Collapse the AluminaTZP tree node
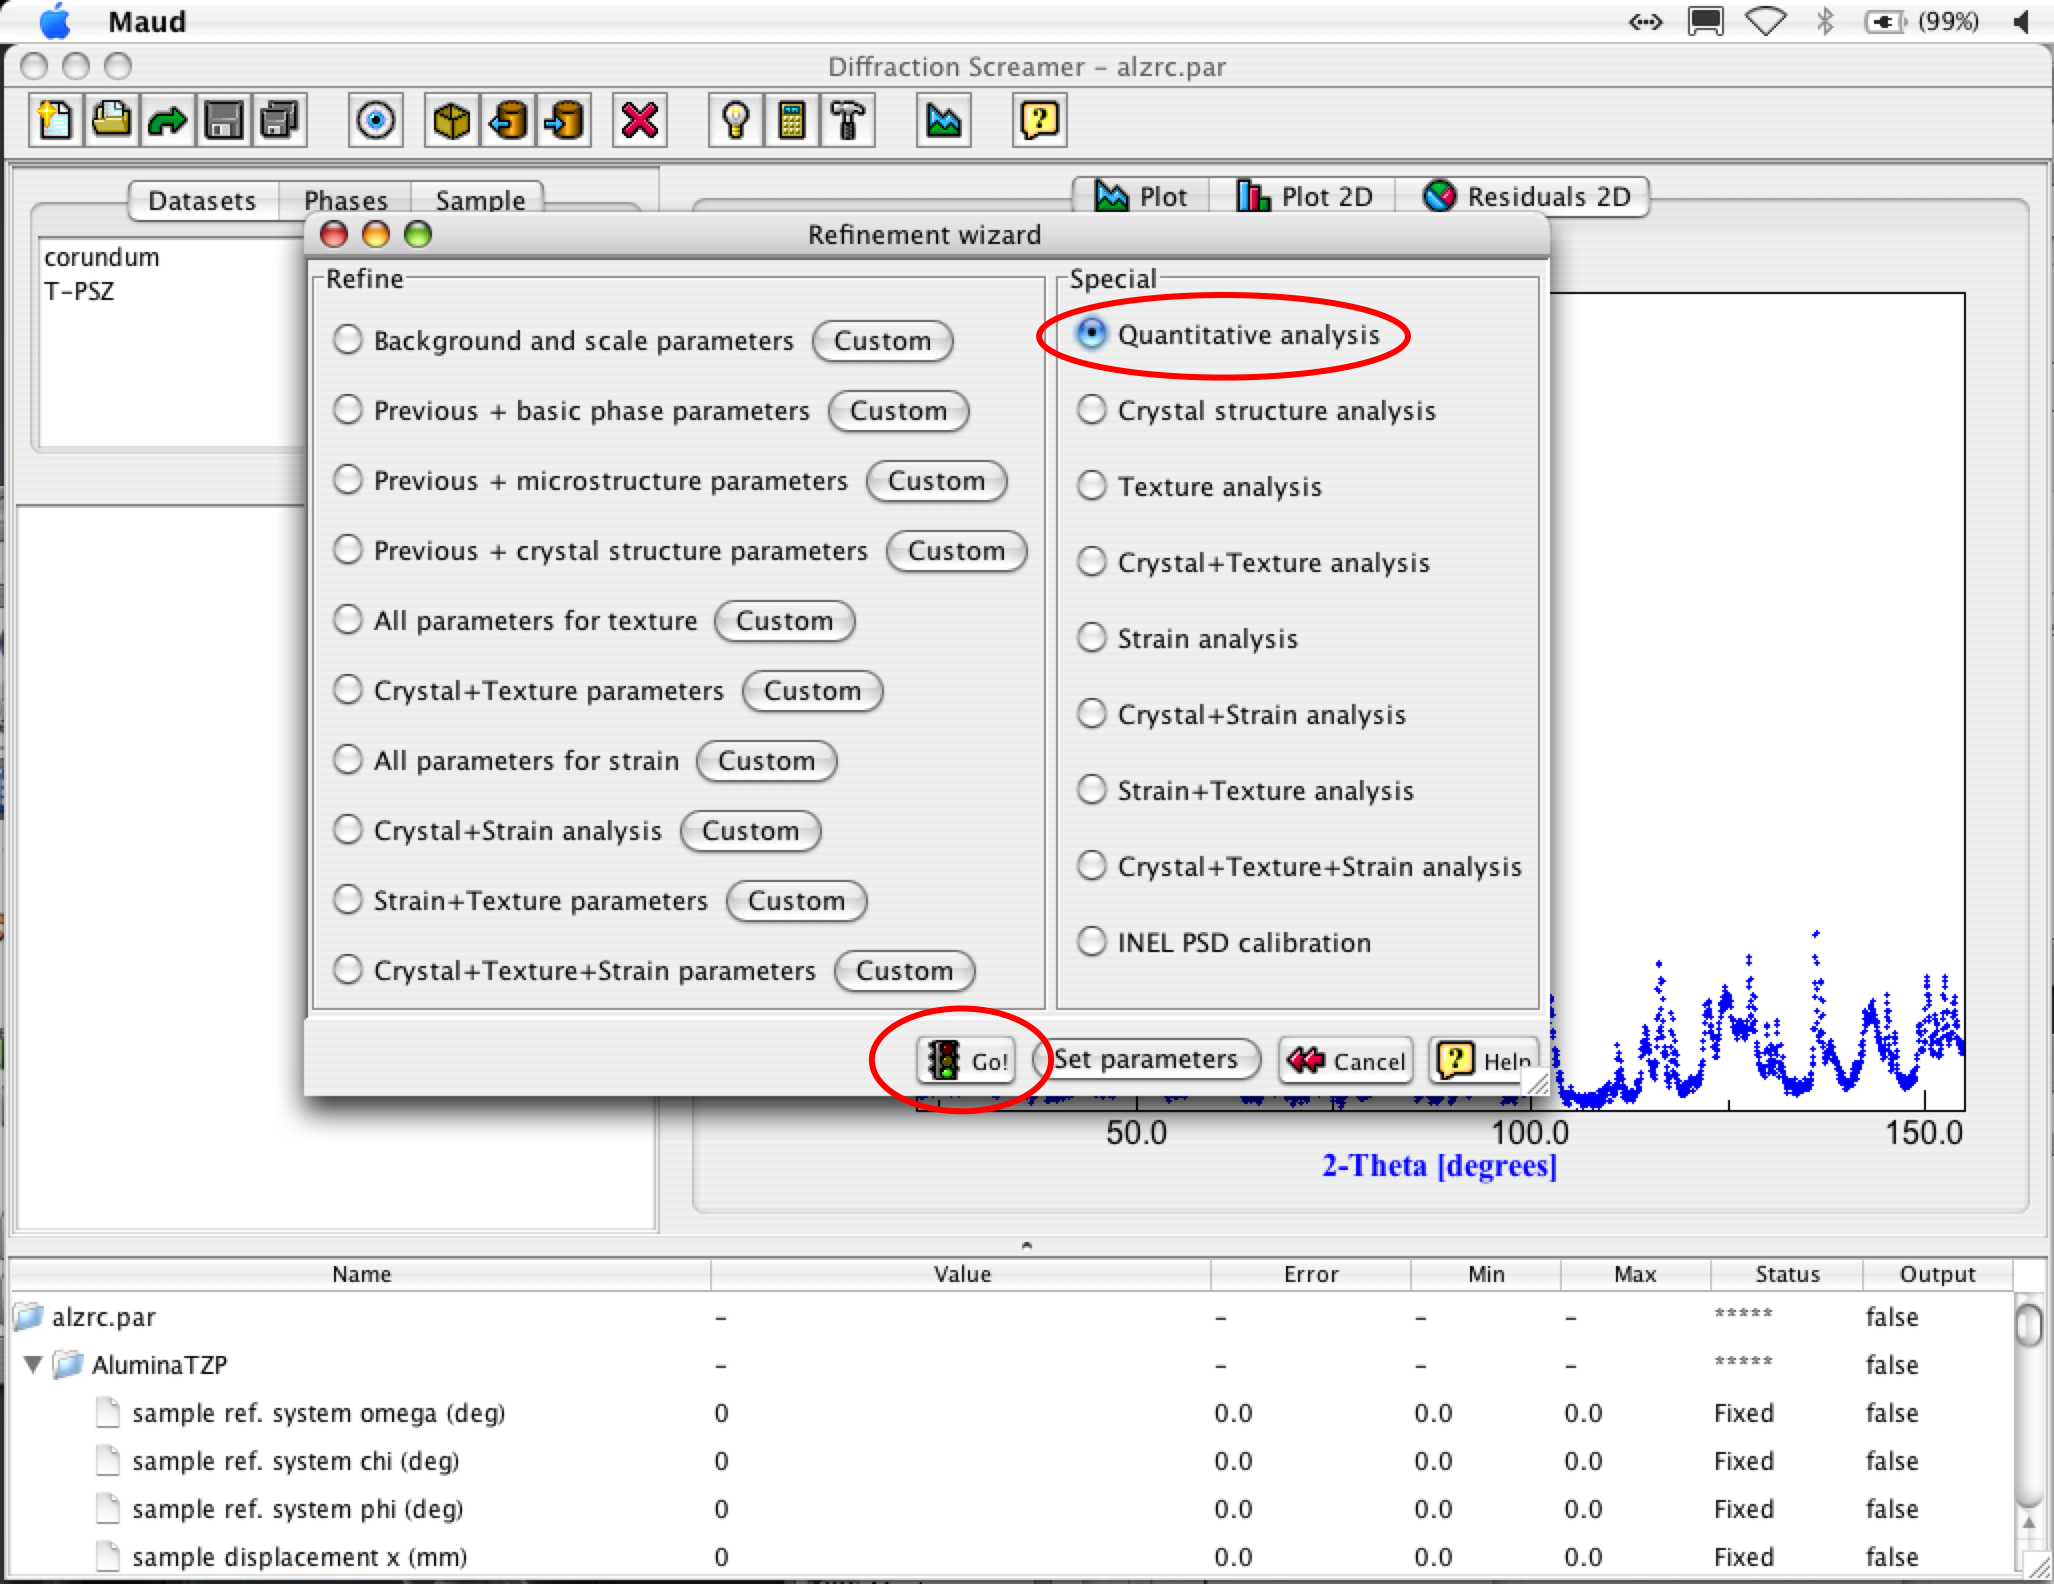2054x1584 pixels. point(33,1364)
